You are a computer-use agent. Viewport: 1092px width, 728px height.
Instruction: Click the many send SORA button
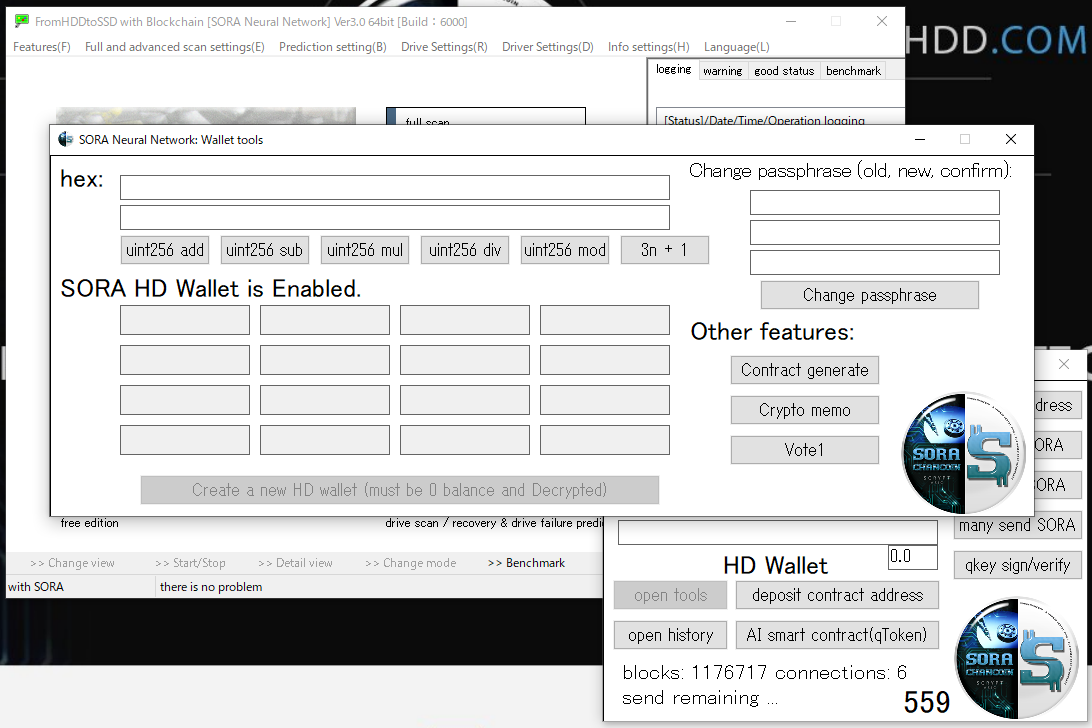tap(1017, 525)
